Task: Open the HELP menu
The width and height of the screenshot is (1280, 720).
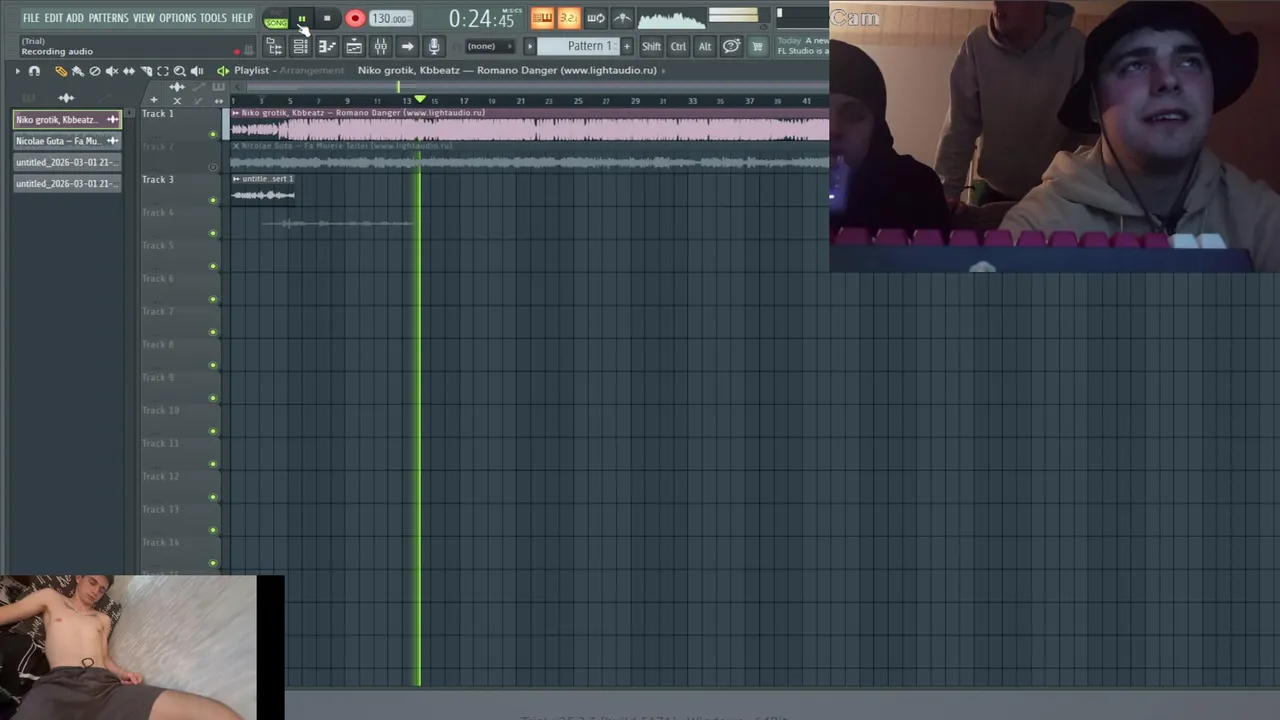Action: tap(242, 18)
